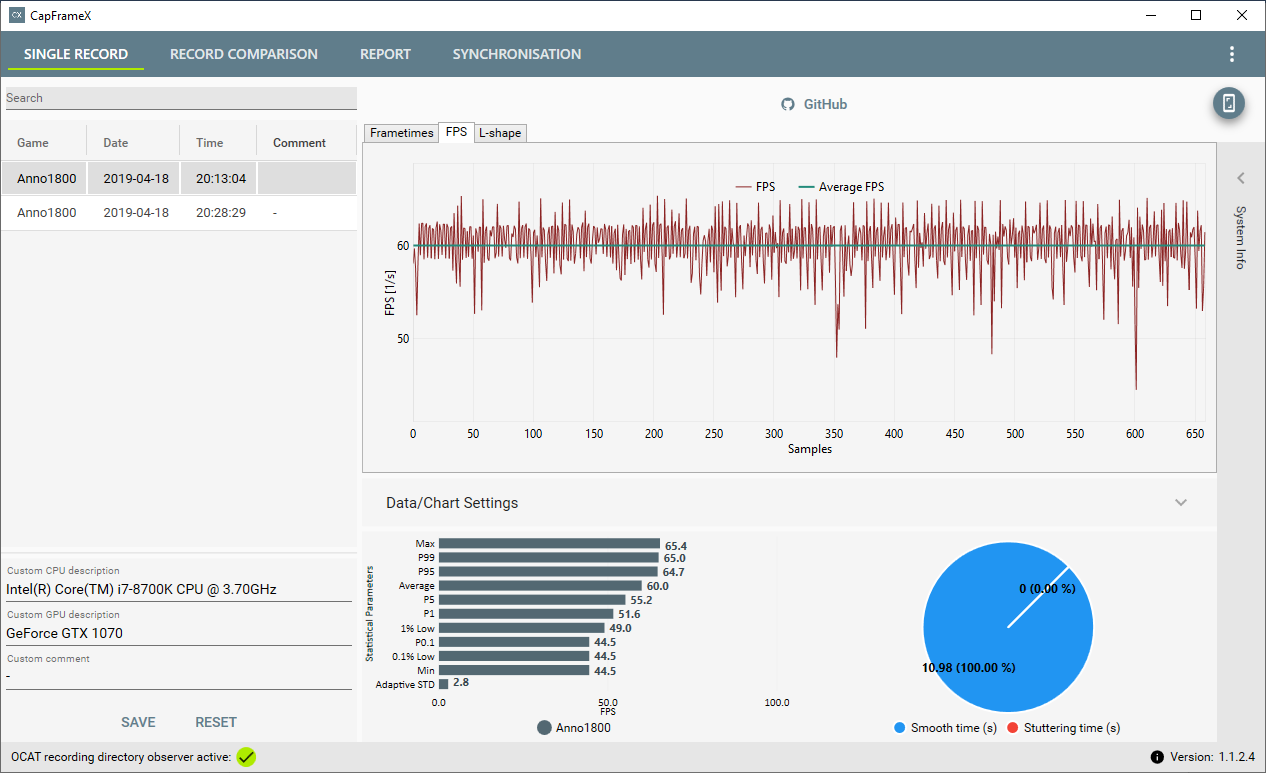The height and width of the screenshot is (773, 1266).
Task: Click the Anno1800 bar chart legend dot
Action: 544,728
